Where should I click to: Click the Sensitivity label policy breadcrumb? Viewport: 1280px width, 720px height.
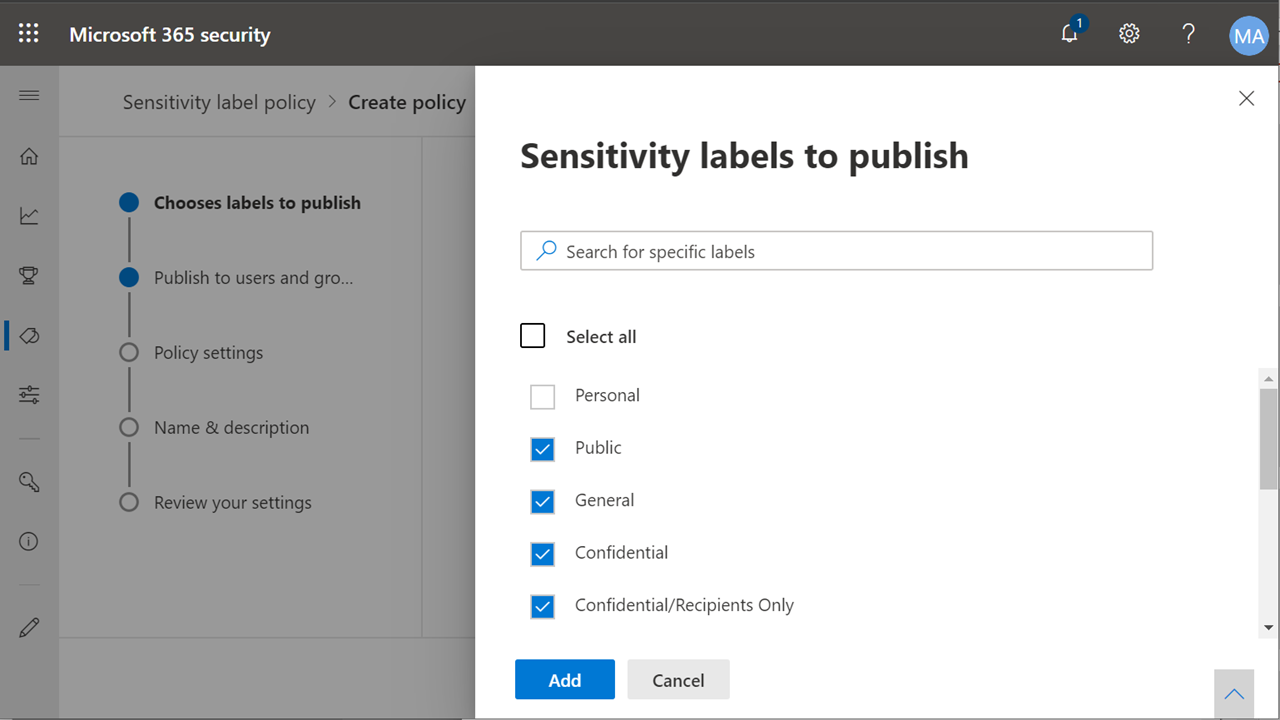(219, 102)
